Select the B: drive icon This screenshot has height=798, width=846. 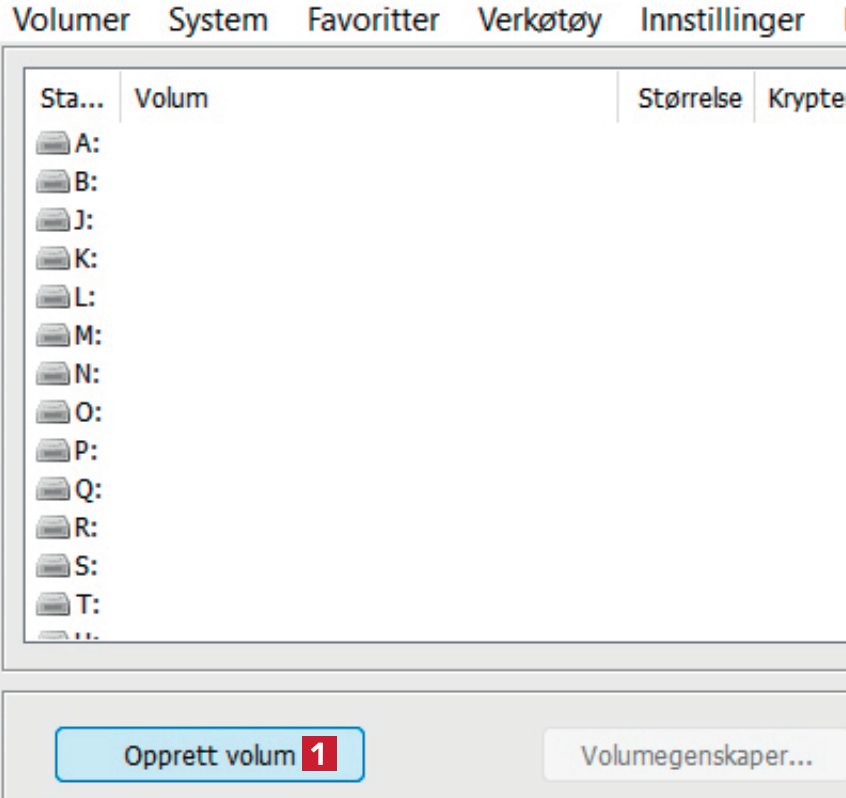[55, 182]
